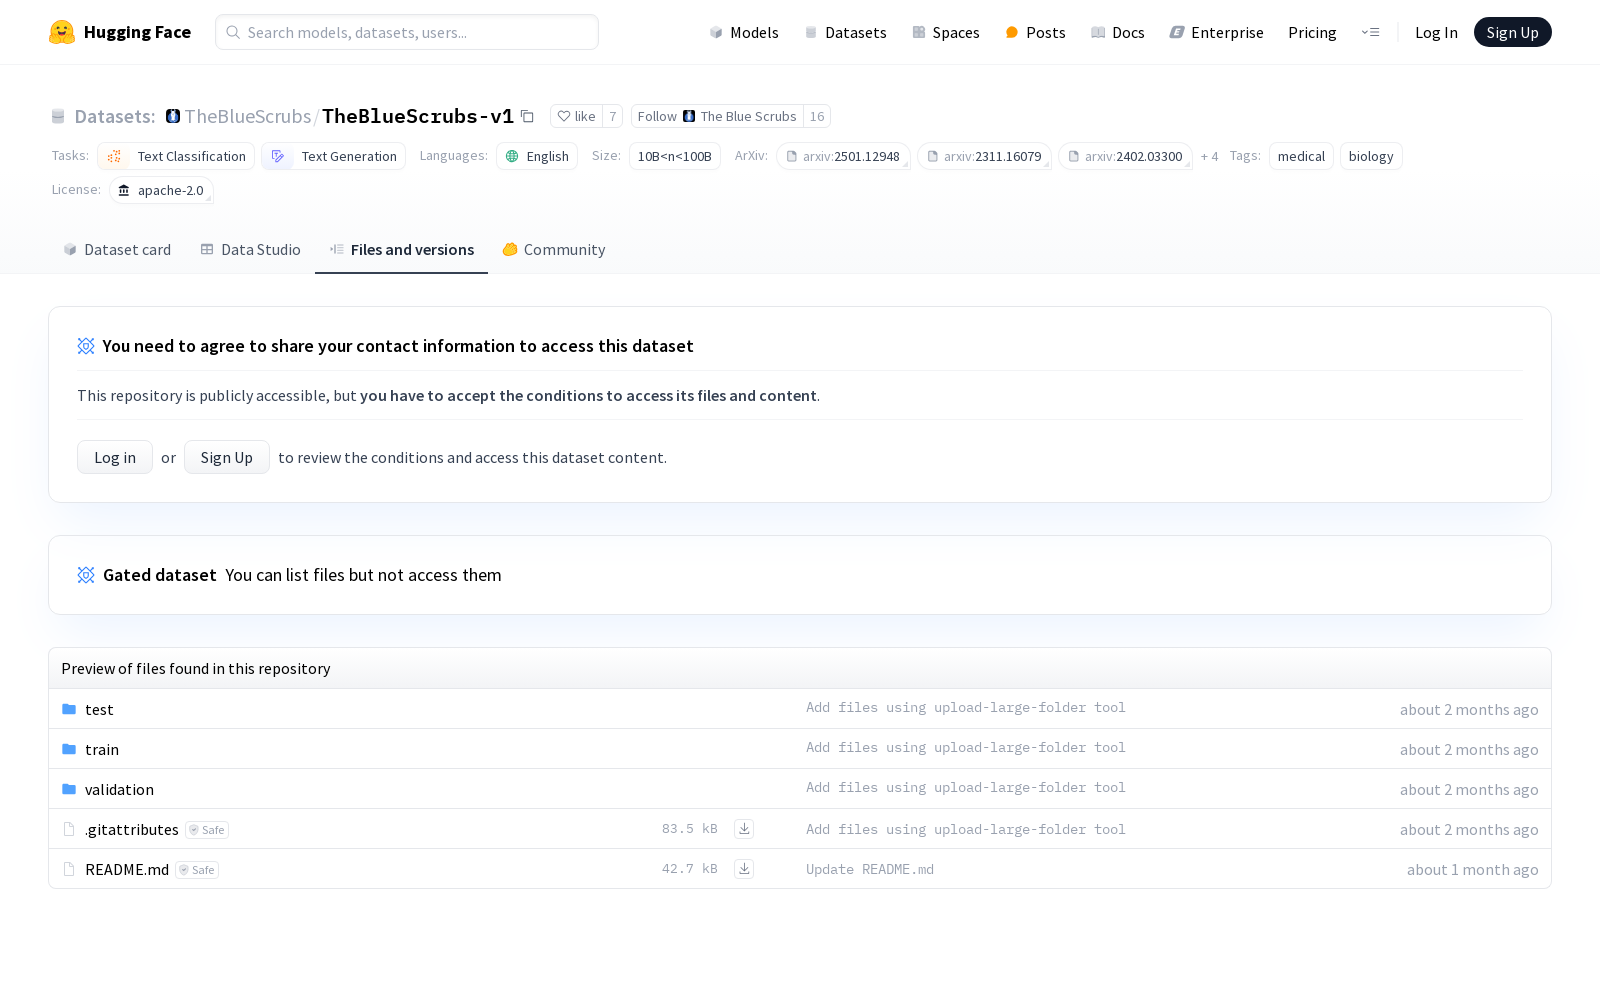Focus the search models input field
This screenshot has height=1000, width=1600.
coord(407,32)
